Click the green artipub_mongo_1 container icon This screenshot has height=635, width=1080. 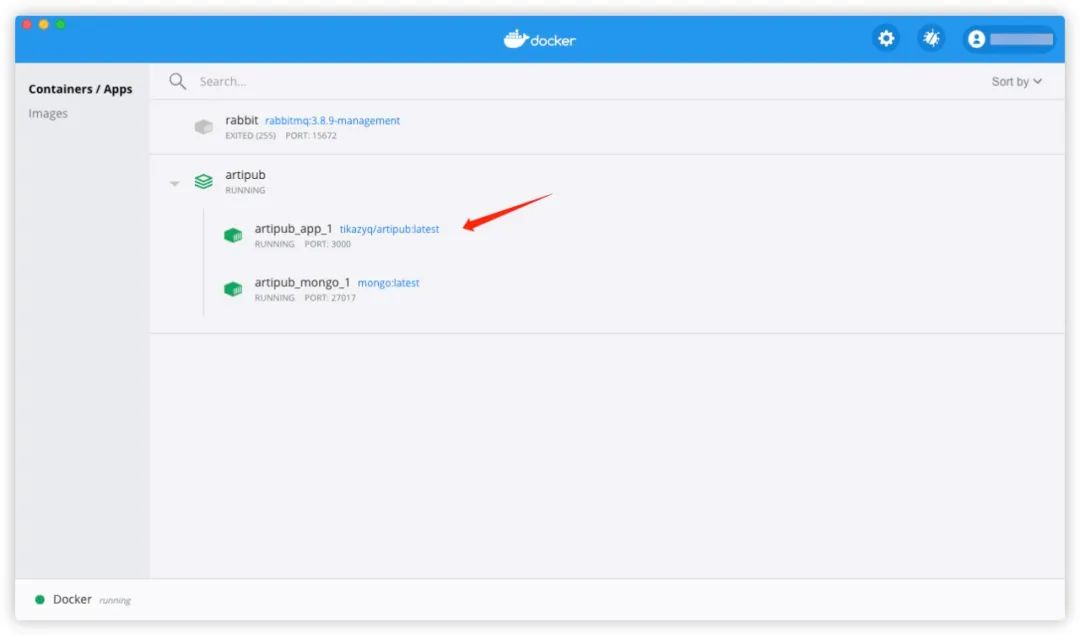click(233, 289)
